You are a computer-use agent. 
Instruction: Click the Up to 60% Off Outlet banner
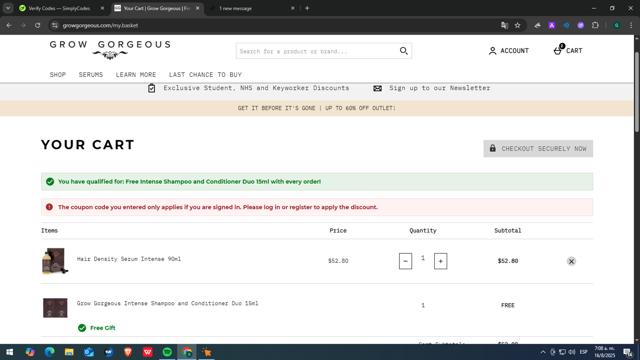coord(316,108)
